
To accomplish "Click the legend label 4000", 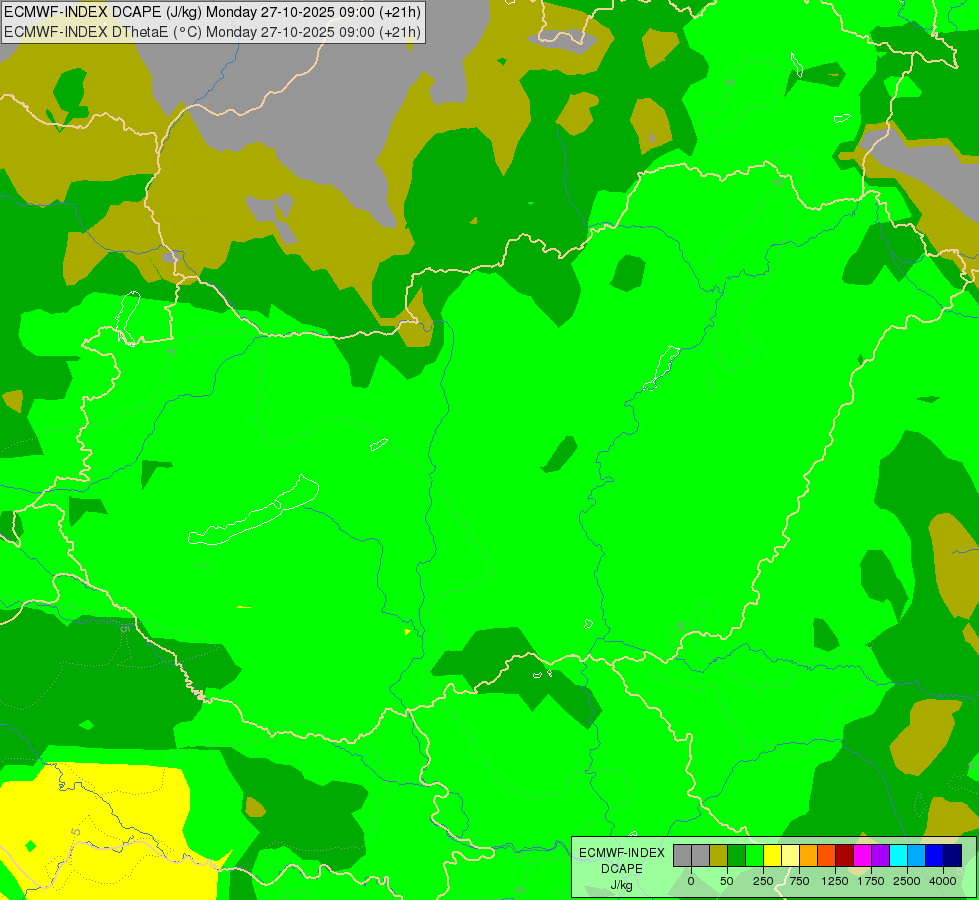I will (x=943, y=881).
